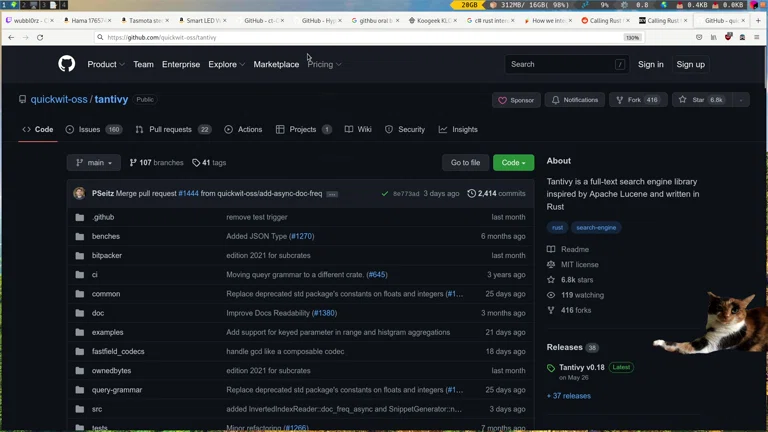Click the green commit status checkmark

(385, 193)
